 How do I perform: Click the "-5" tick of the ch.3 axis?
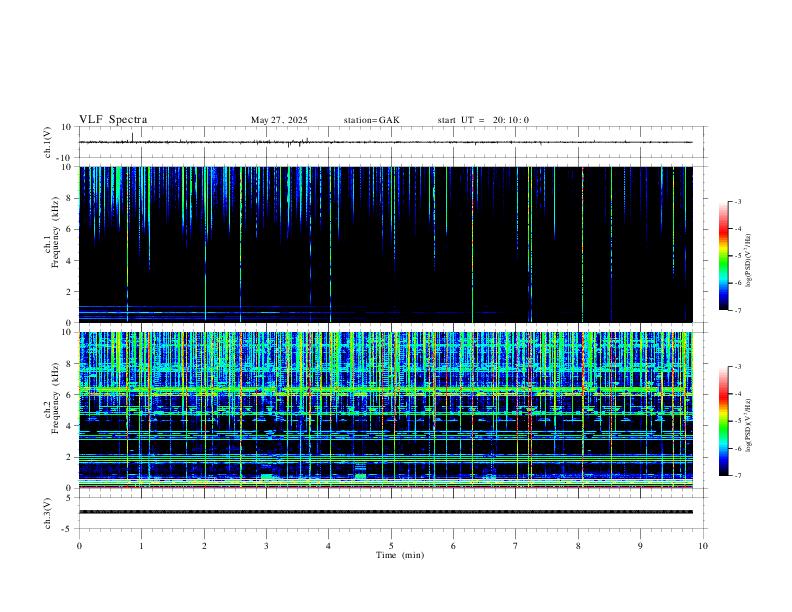(68, 529)
